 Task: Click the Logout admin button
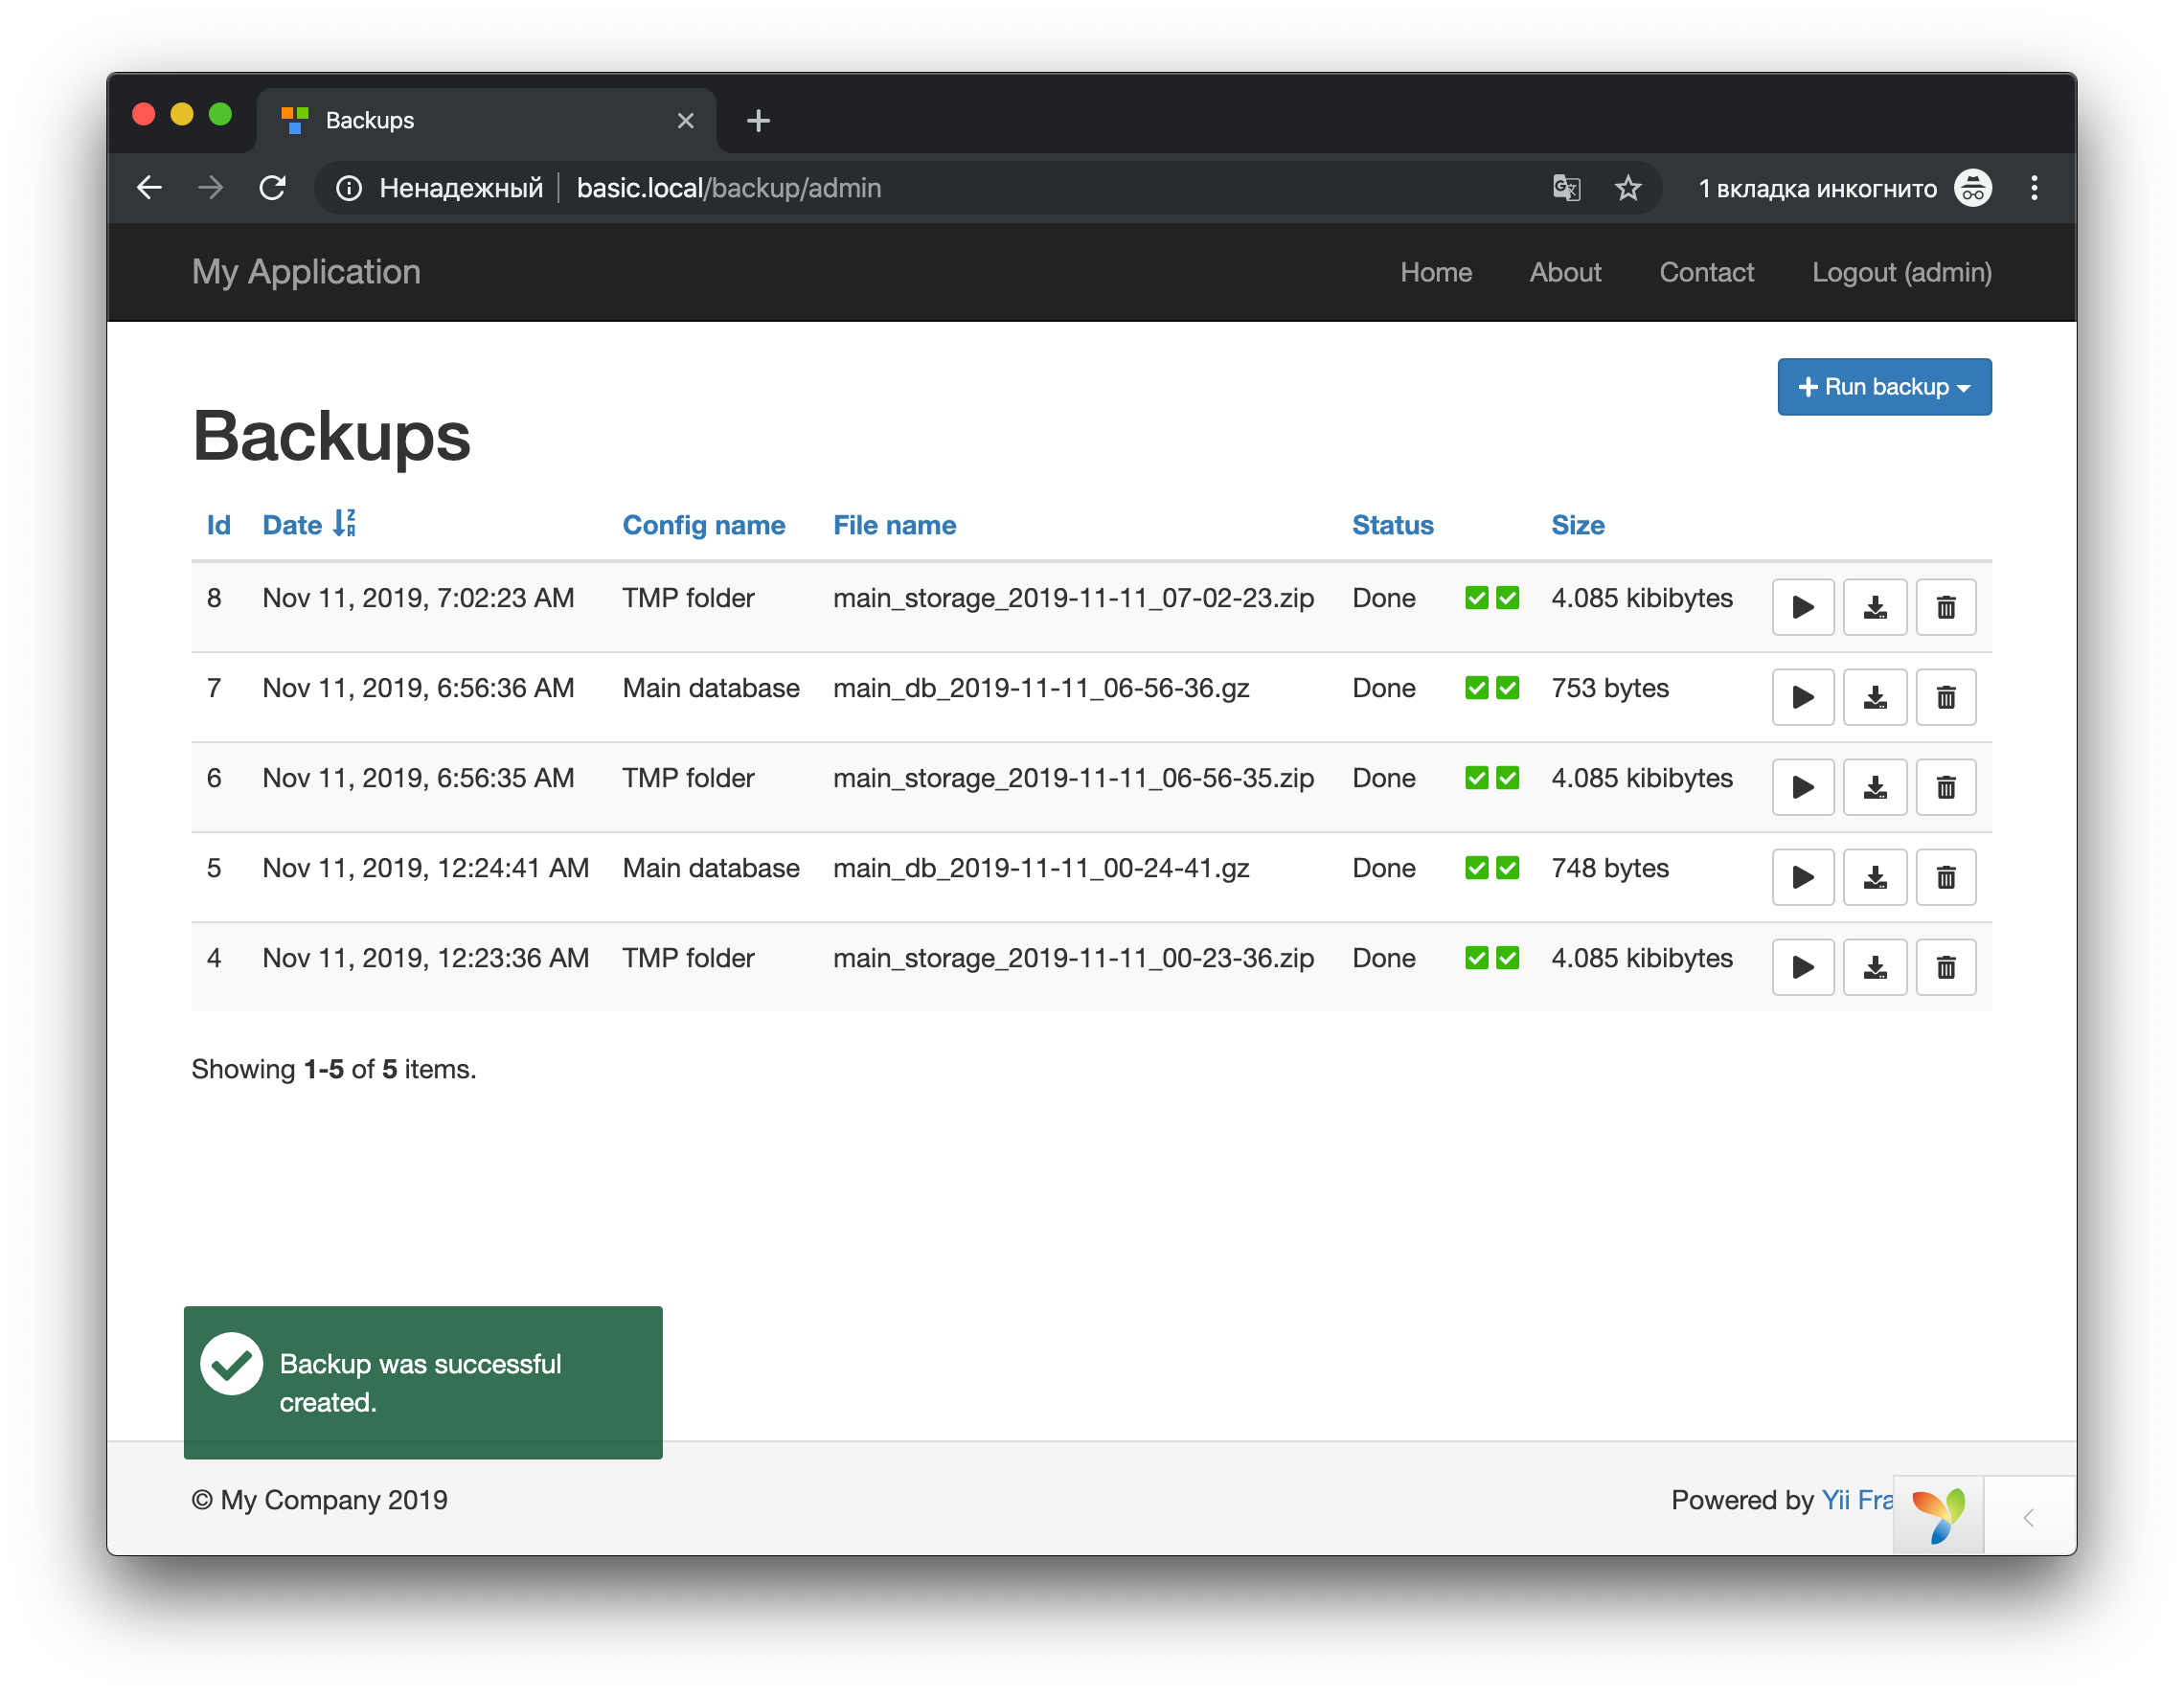click(x=1902, y=271)
